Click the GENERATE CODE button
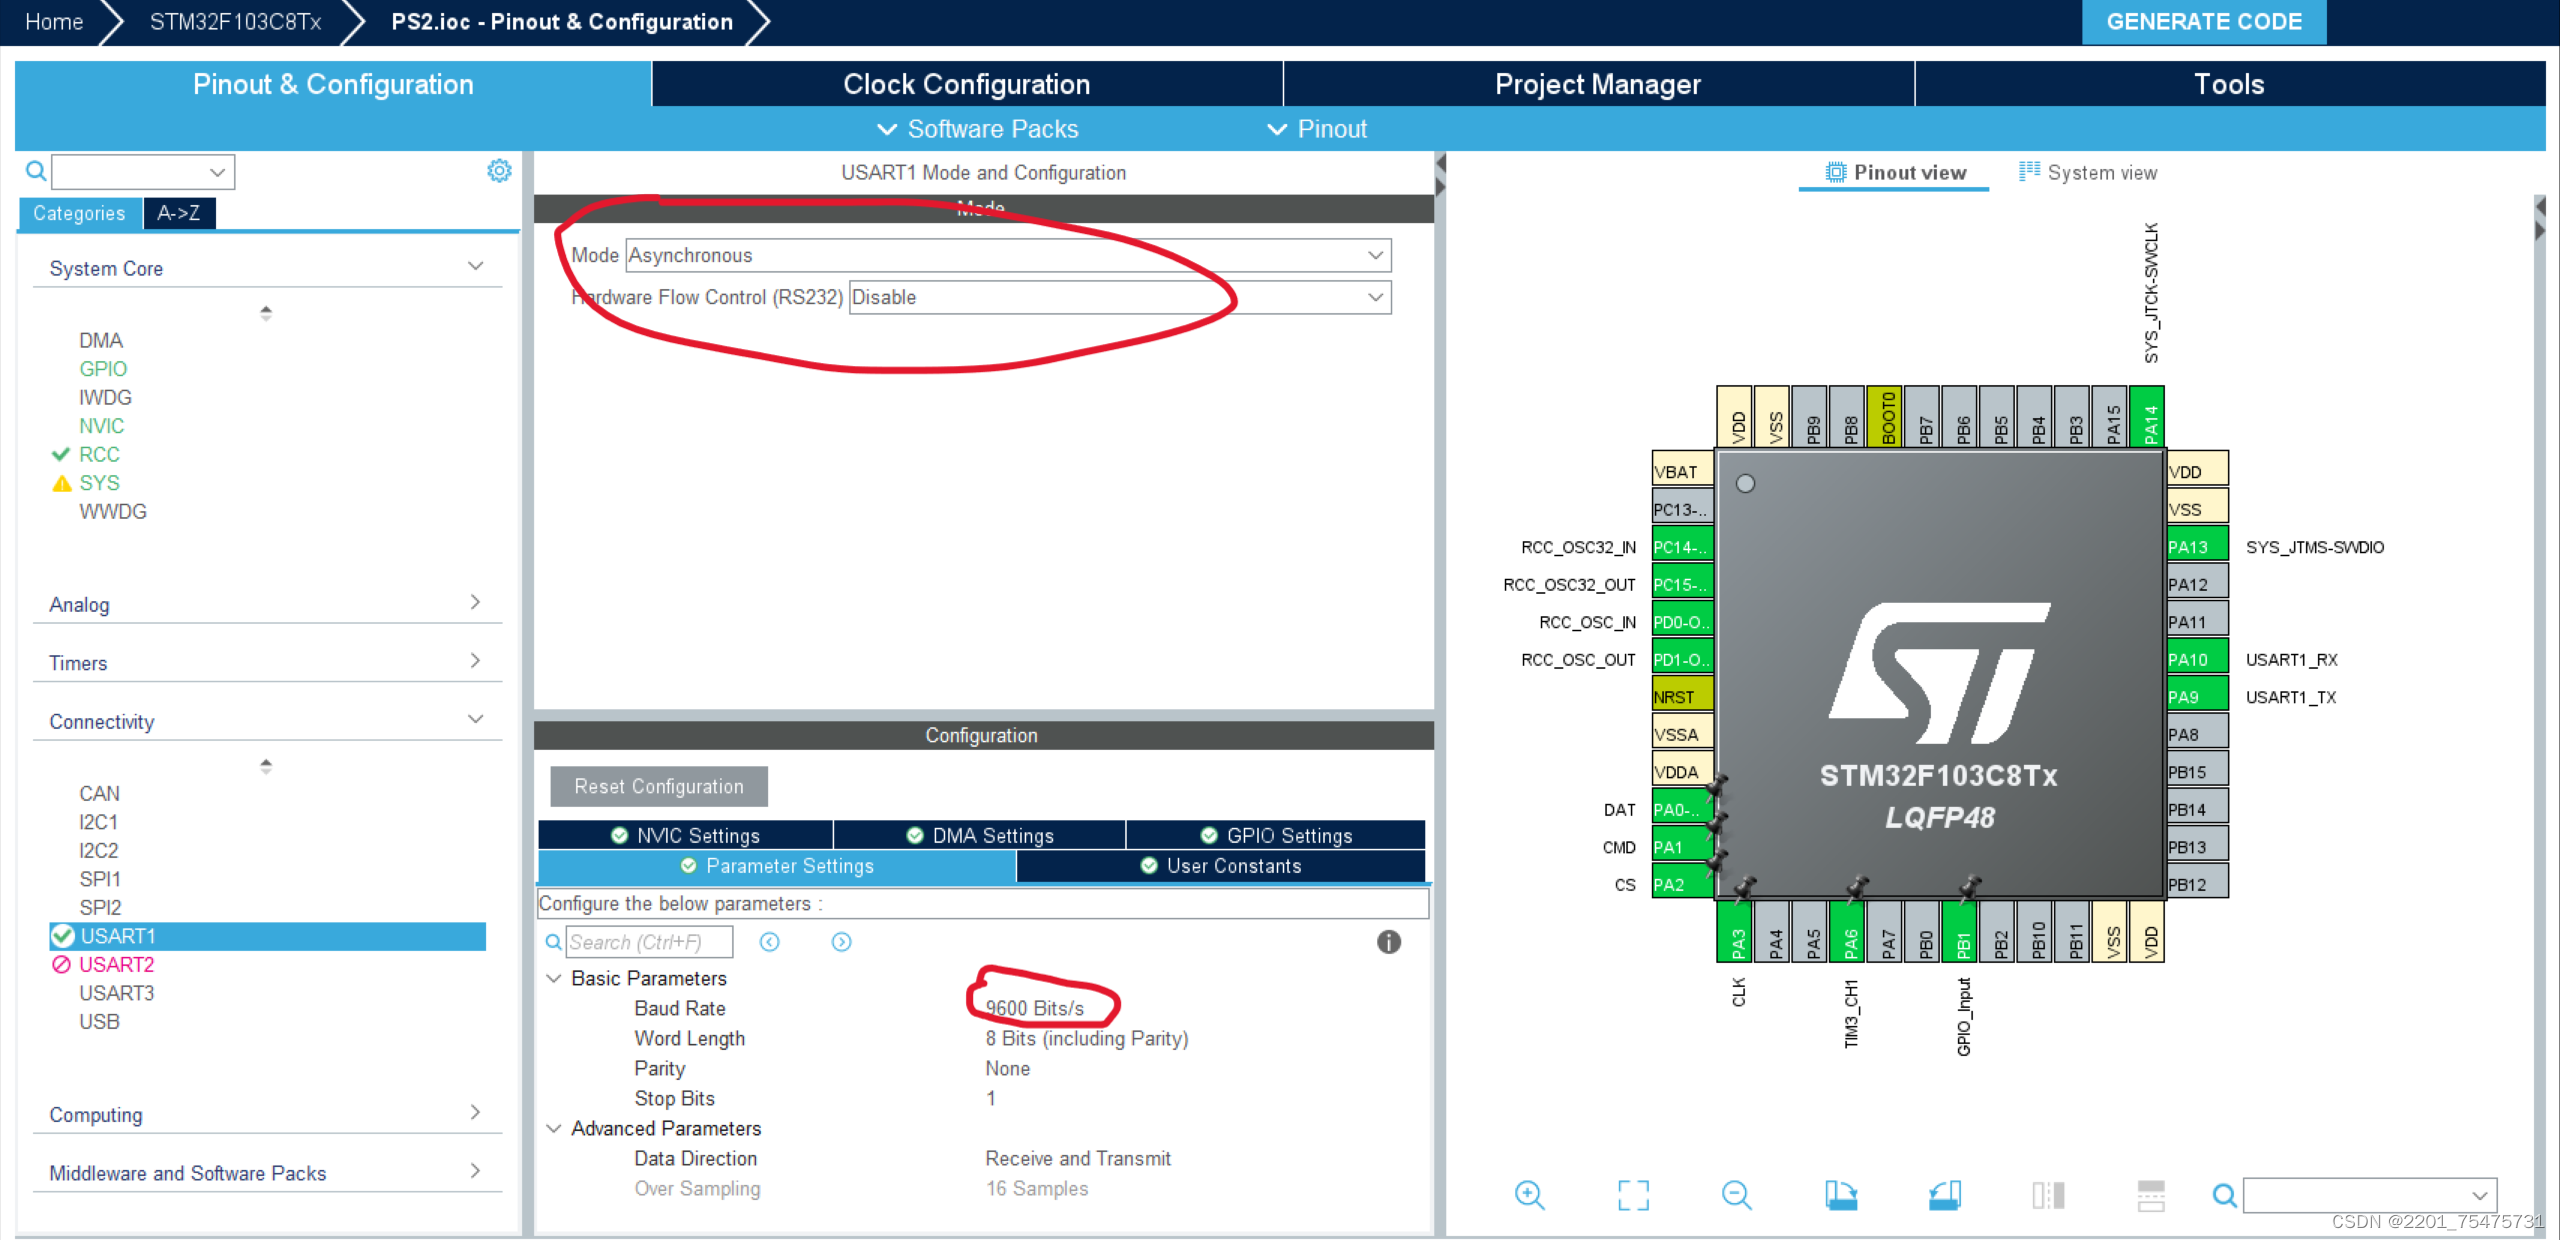The height and width of the screenshot is (1240, 2560). coord(2204,22)
